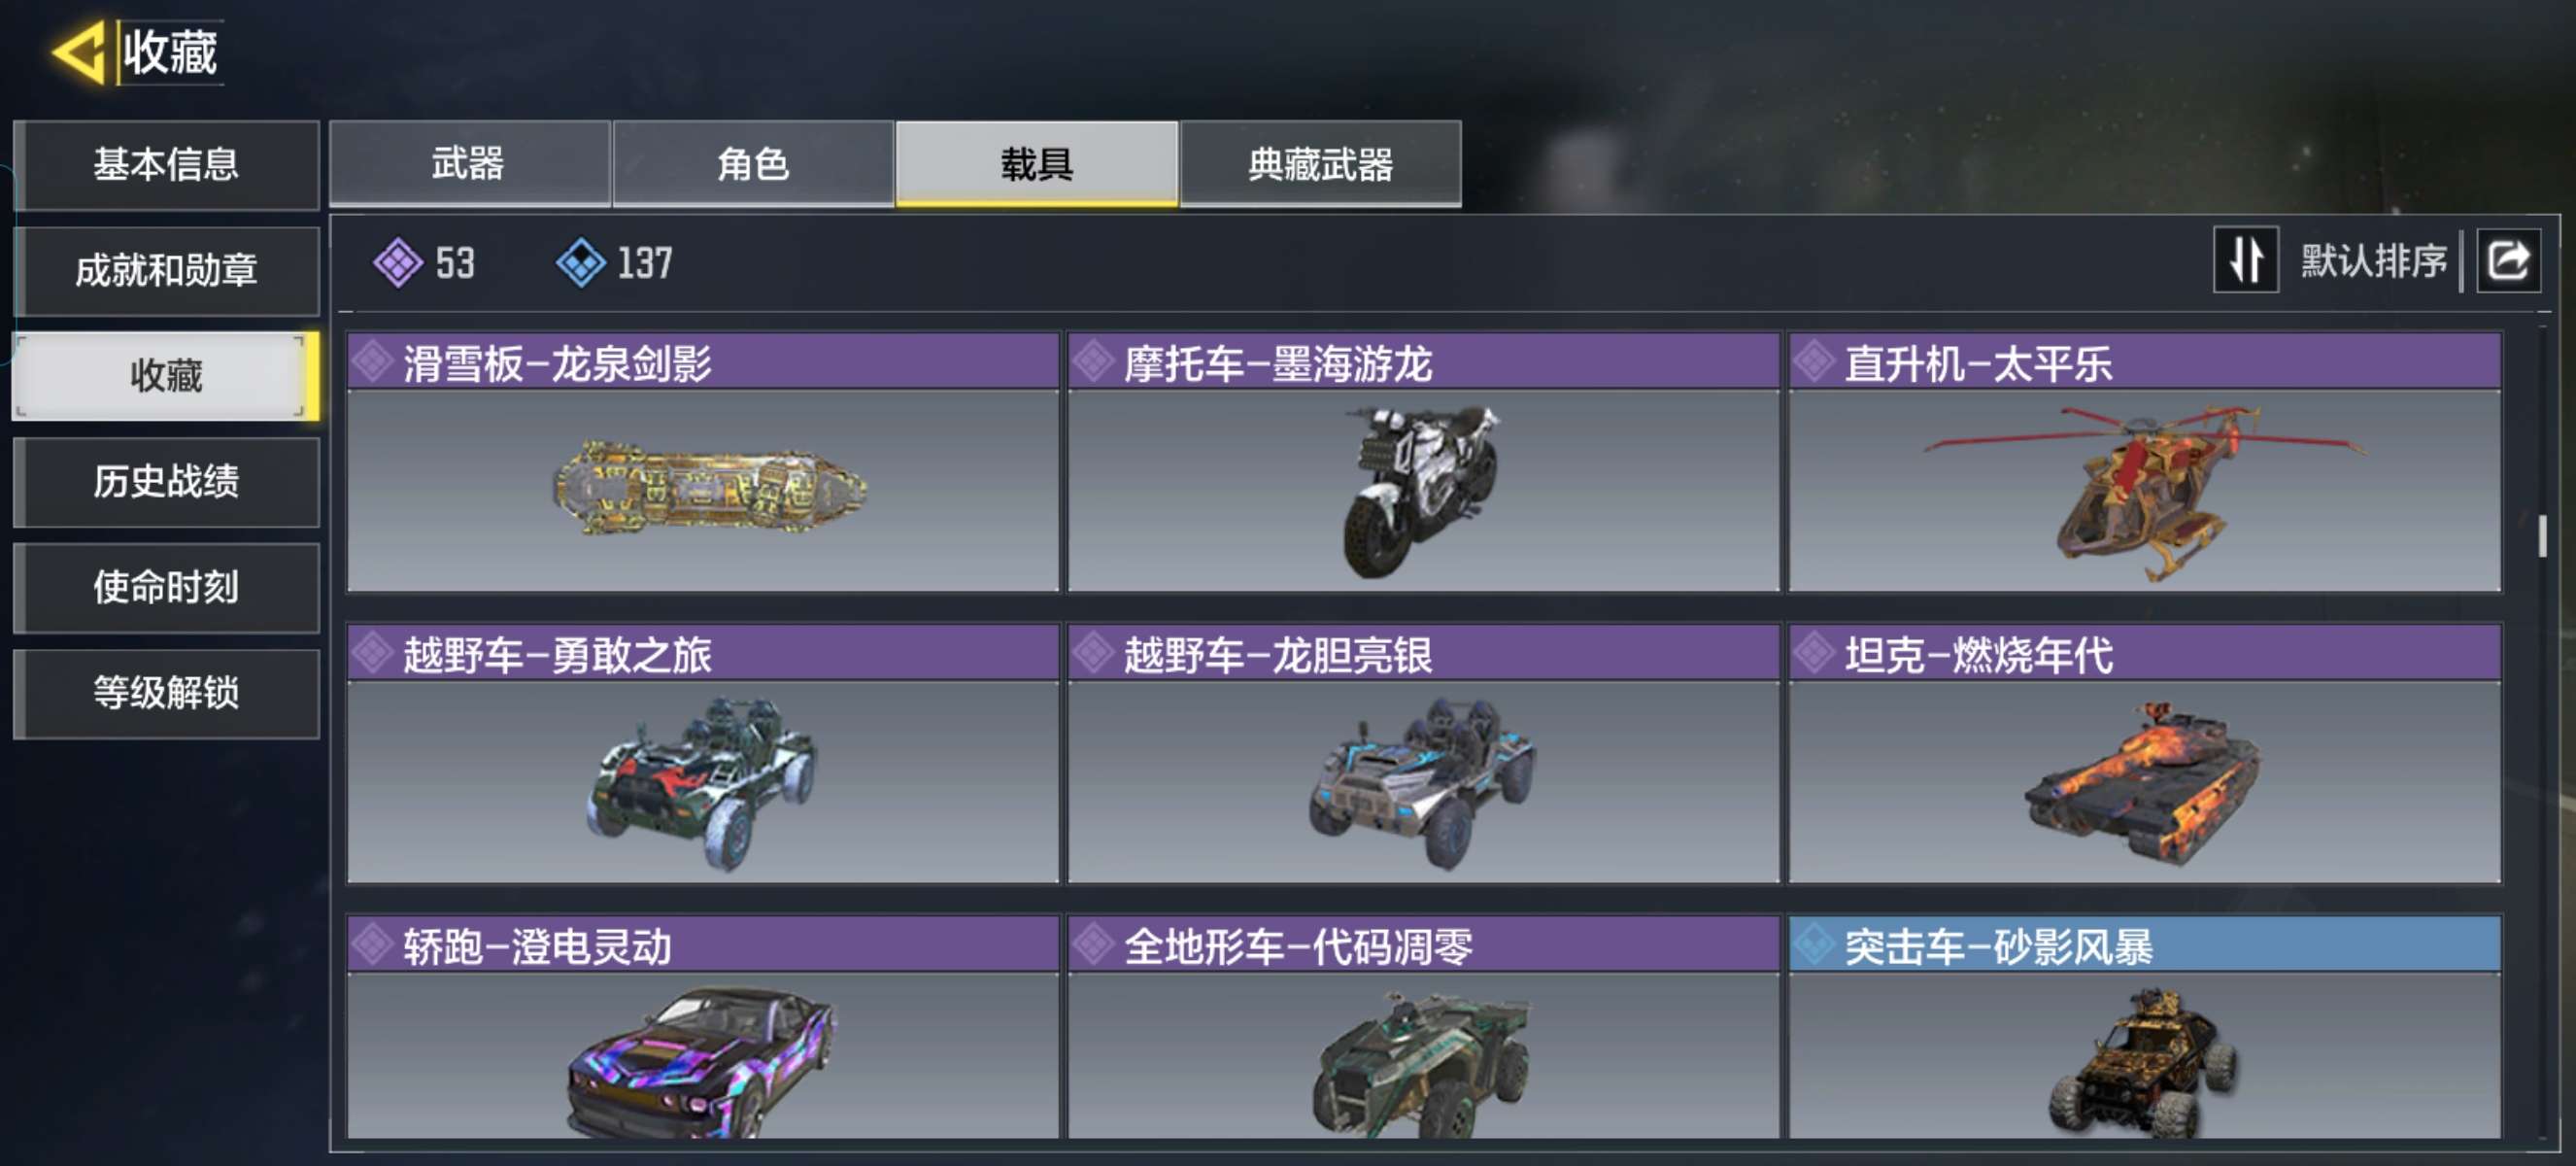The width and height of the screenshot is (2576, 1166).
Task: Toggle the sort order arrows icon
Action: (x=2245, y=260)
